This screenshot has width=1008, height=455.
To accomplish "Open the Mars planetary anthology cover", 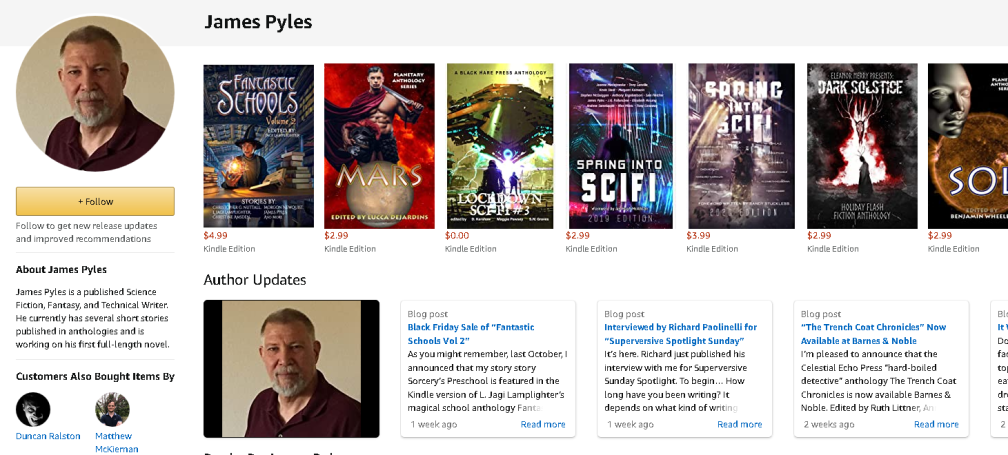I will pyautogui.click(x=379, y=146).
